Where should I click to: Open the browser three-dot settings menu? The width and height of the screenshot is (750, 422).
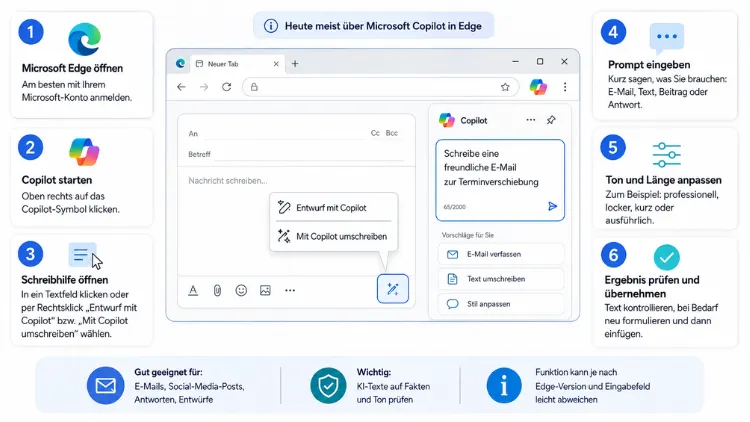(565, 87)
